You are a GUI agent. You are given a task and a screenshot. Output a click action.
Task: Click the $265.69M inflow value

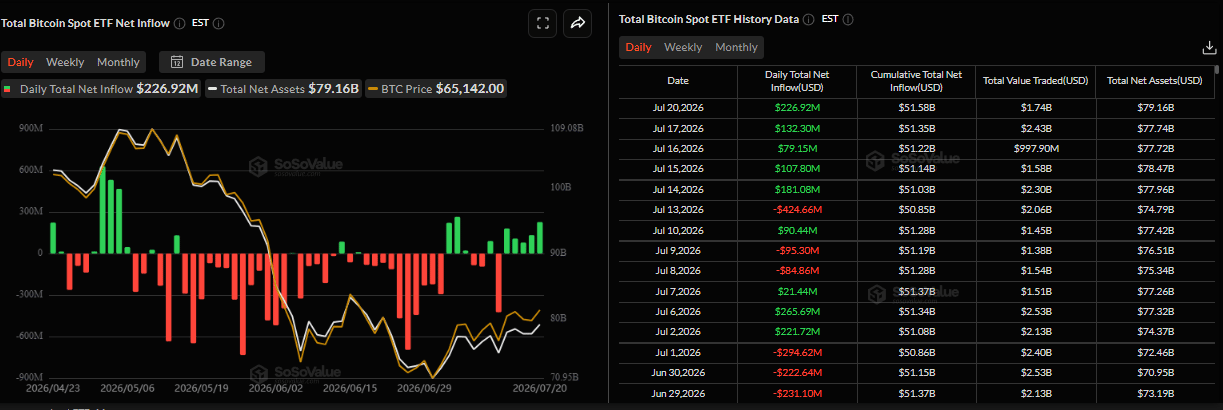796,313
